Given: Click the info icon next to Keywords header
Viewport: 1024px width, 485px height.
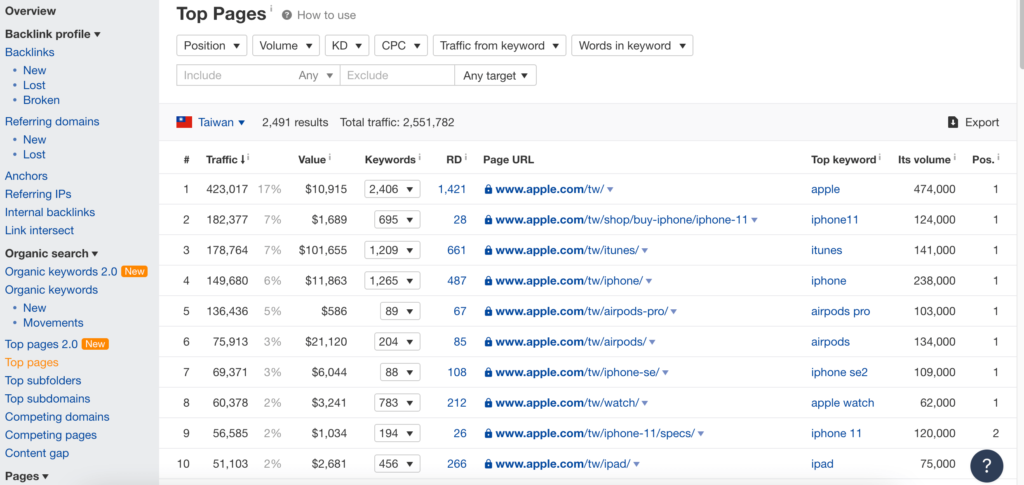Looking at the screenshot, I should [x=419, y=157].
